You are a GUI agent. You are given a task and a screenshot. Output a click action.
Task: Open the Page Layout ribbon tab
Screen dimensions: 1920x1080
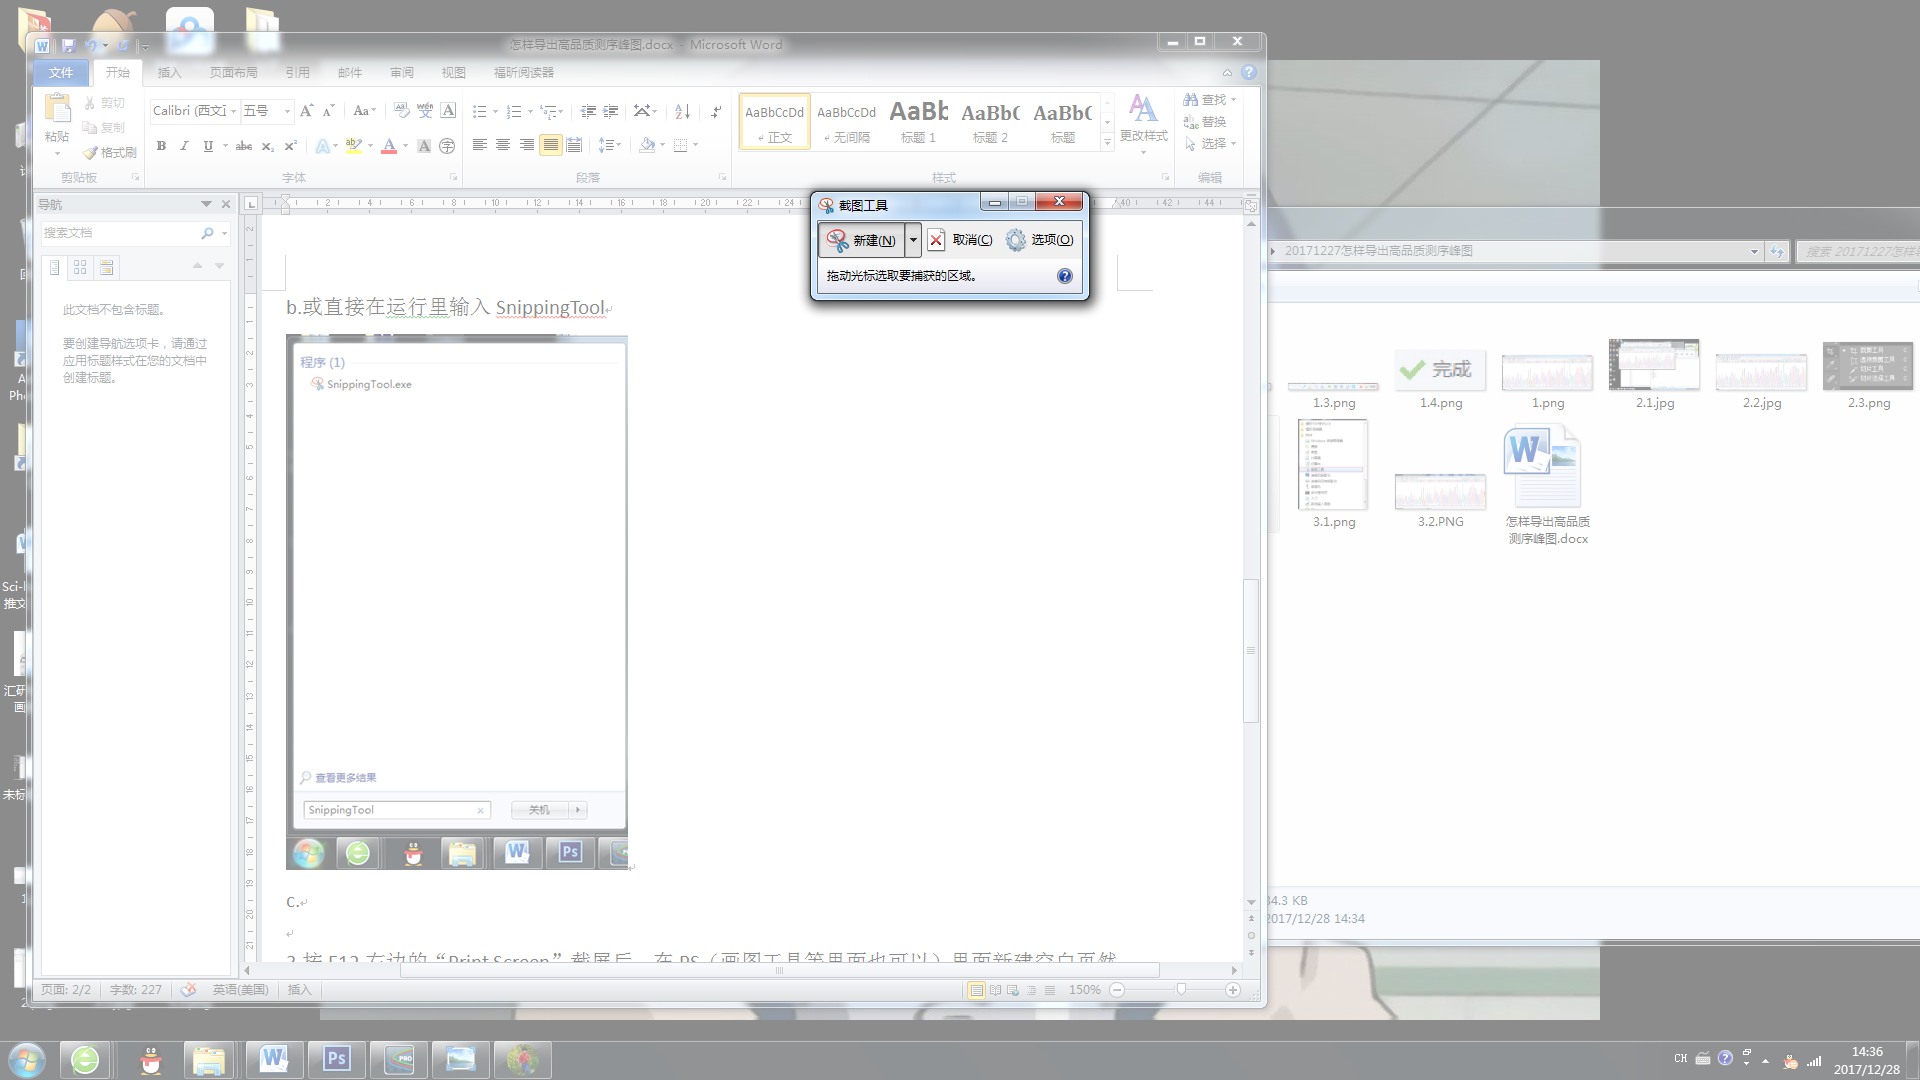coord(233,72)
